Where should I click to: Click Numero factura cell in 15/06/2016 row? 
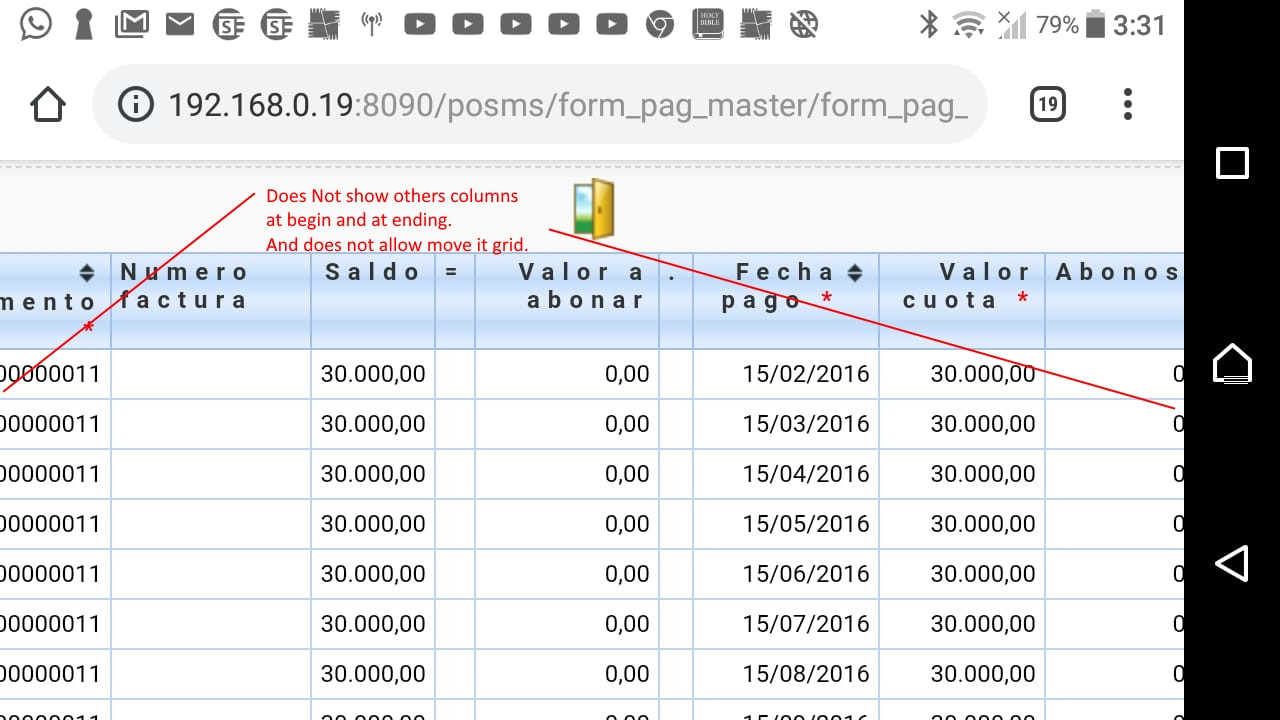pos(211,574)
